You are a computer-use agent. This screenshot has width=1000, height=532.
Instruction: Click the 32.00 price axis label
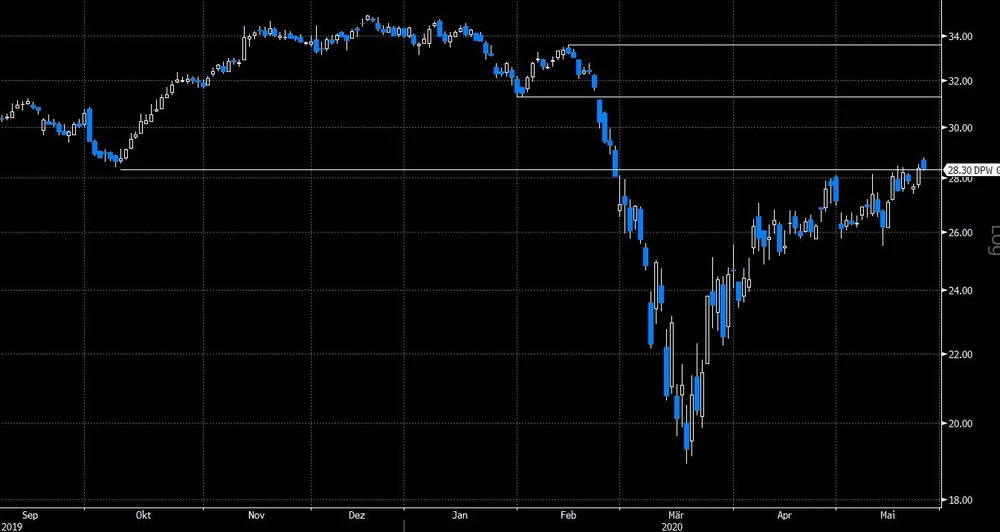964,81
